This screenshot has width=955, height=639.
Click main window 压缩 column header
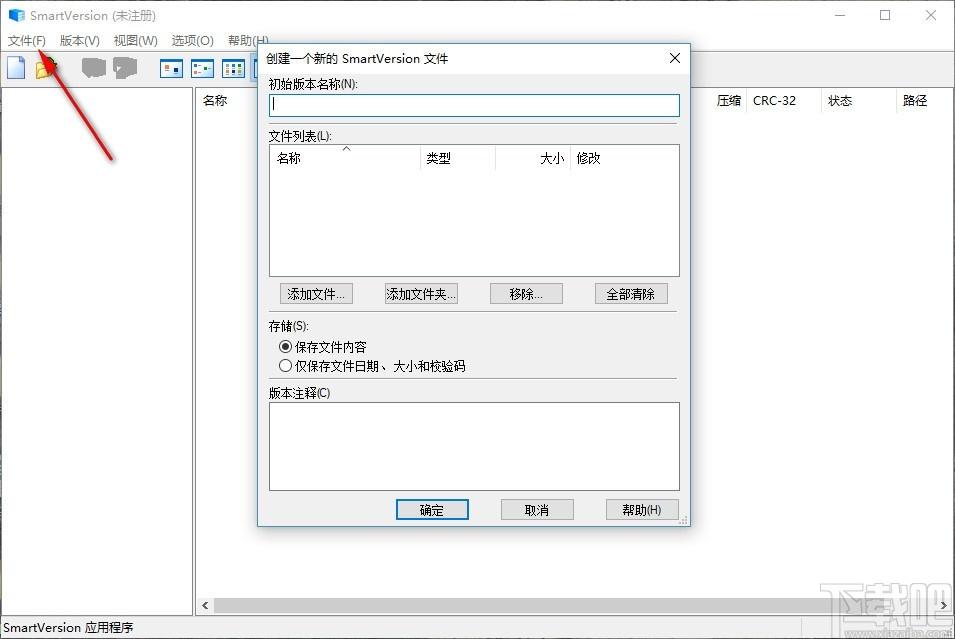point(728,101)
